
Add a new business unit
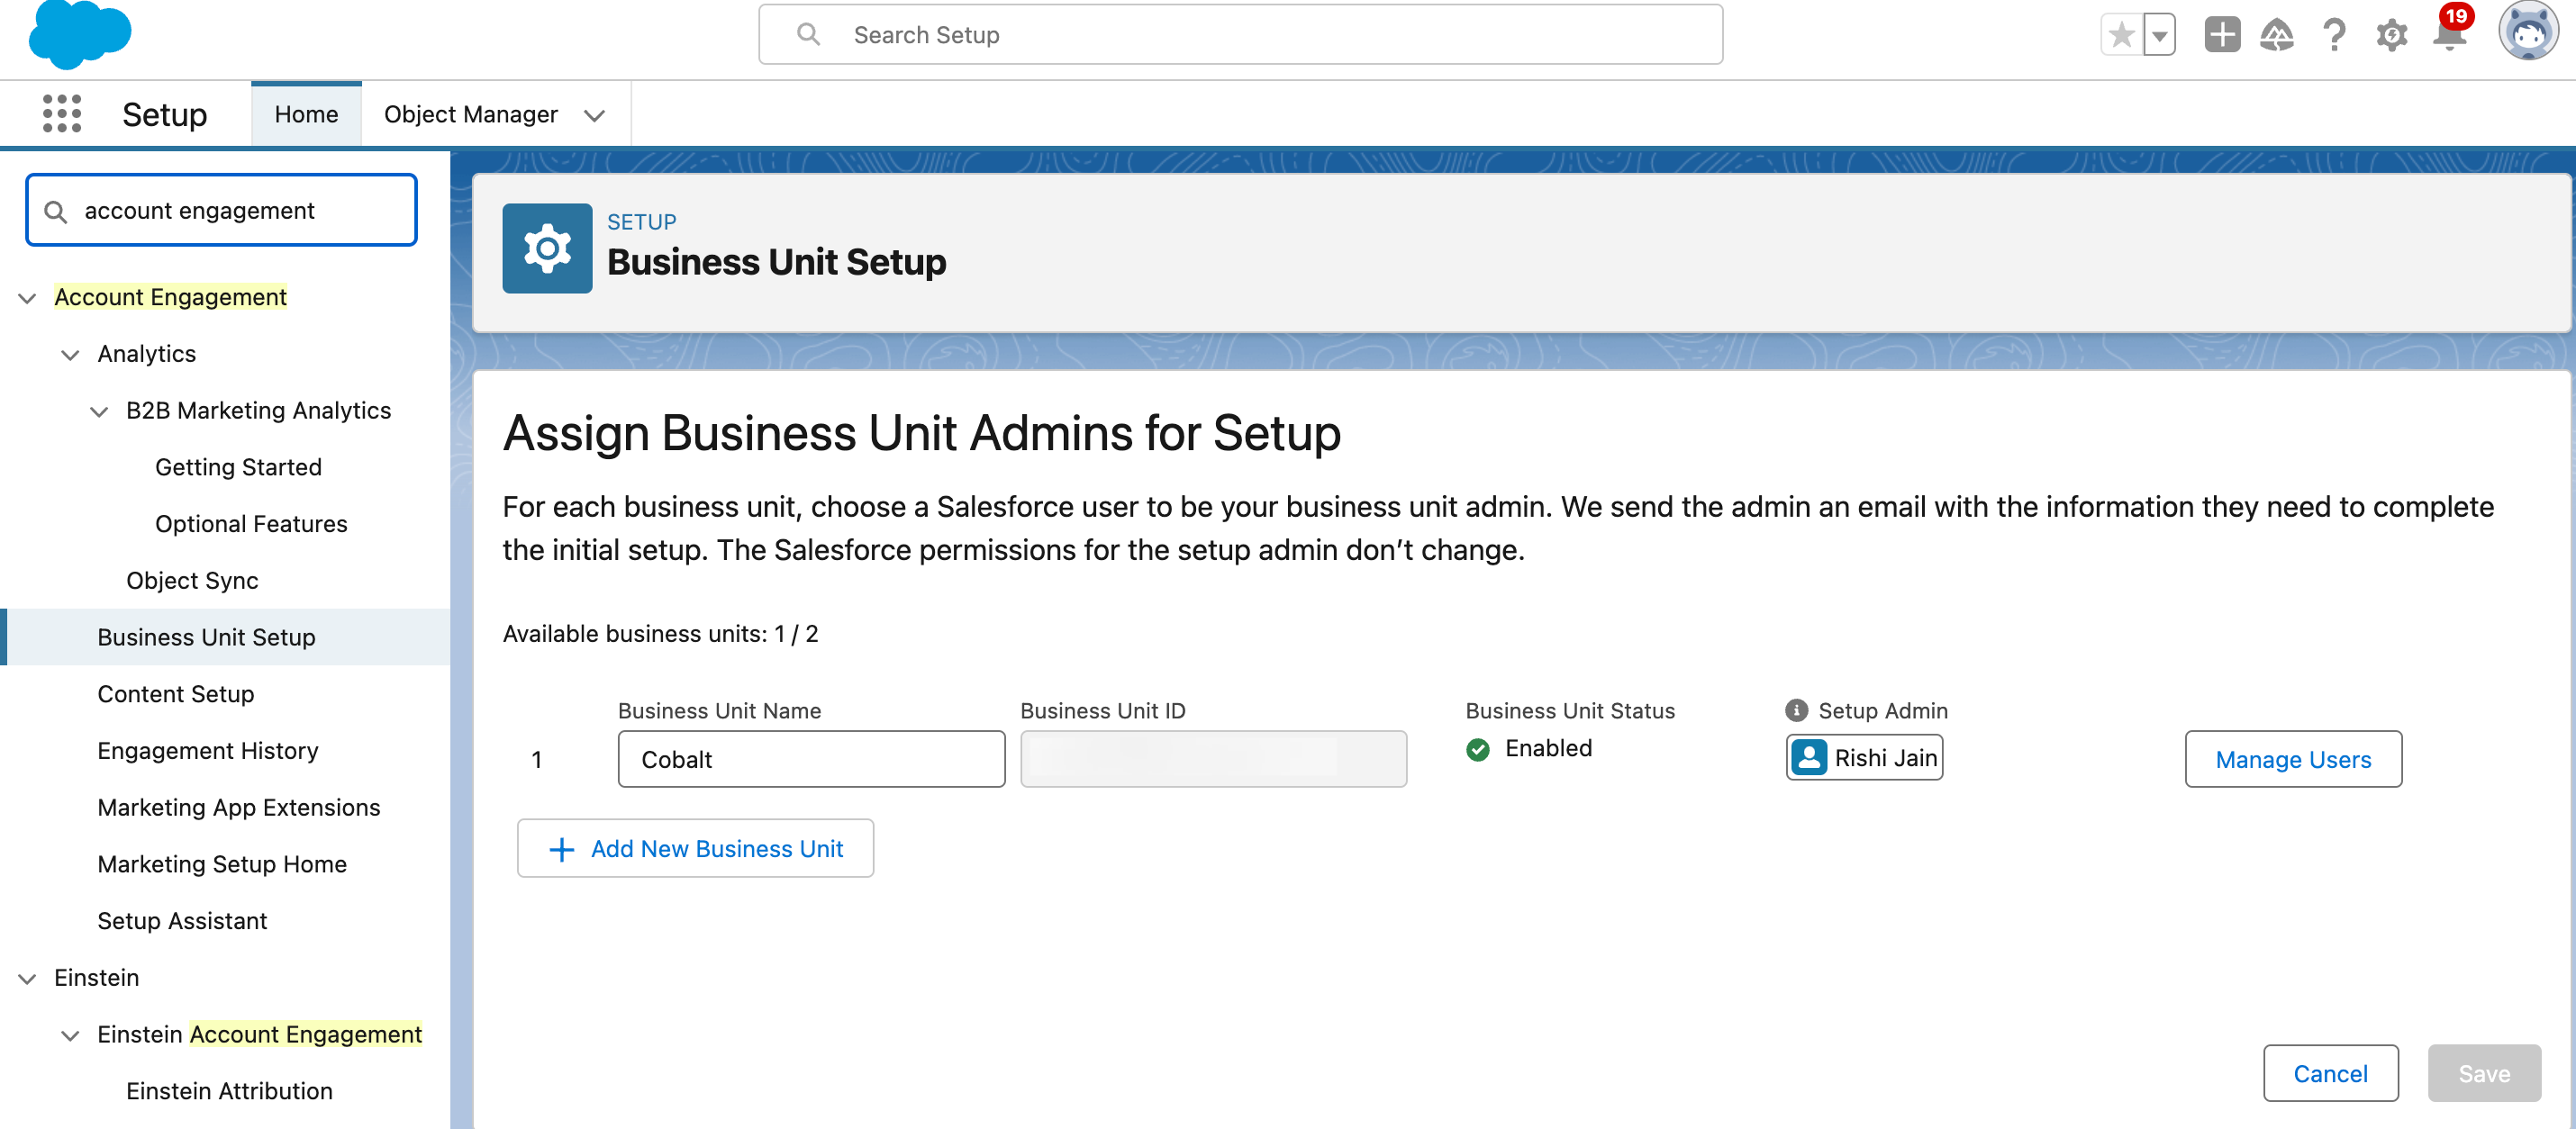695,848
